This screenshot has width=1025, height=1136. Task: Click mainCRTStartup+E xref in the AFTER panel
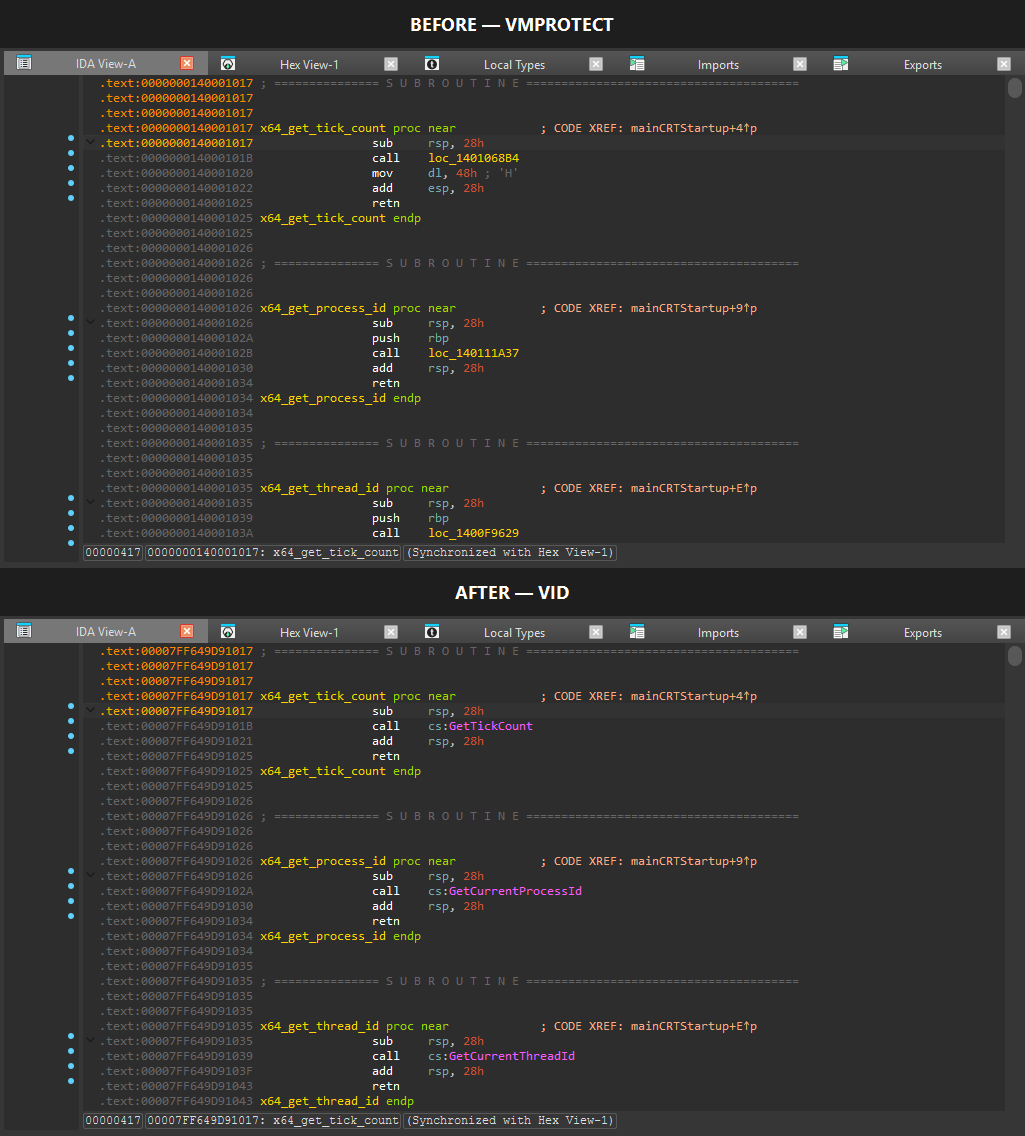click(x=693, y=1027)
